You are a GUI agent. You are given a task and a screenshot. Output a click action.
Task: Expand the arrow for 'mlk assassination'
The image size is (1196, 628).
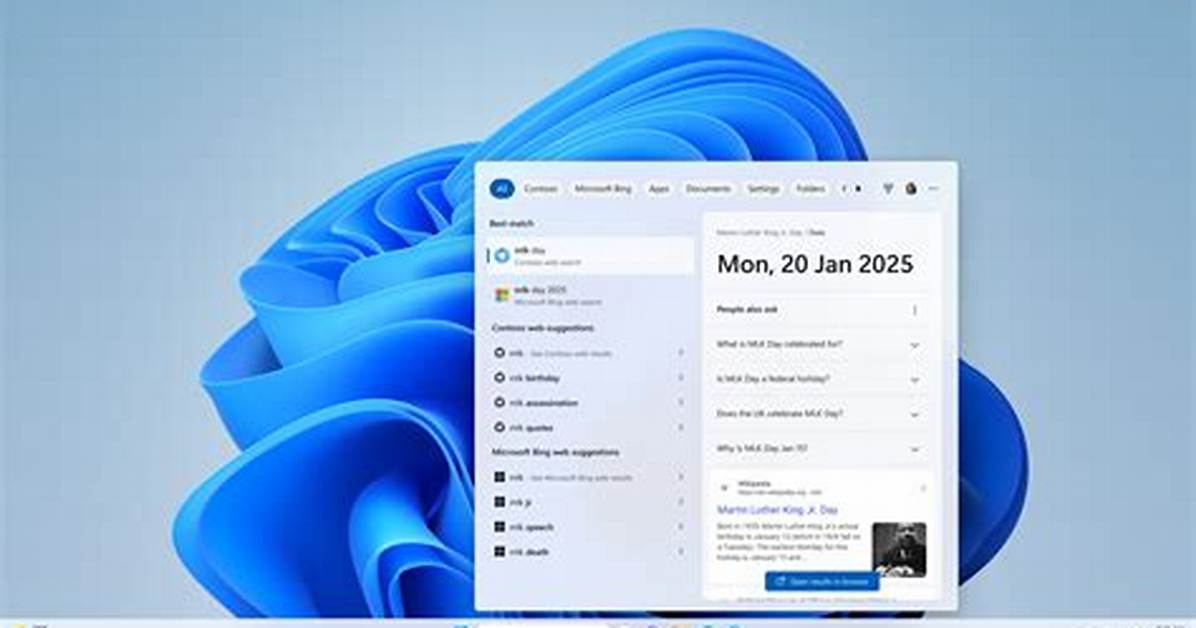pos(680,403)
